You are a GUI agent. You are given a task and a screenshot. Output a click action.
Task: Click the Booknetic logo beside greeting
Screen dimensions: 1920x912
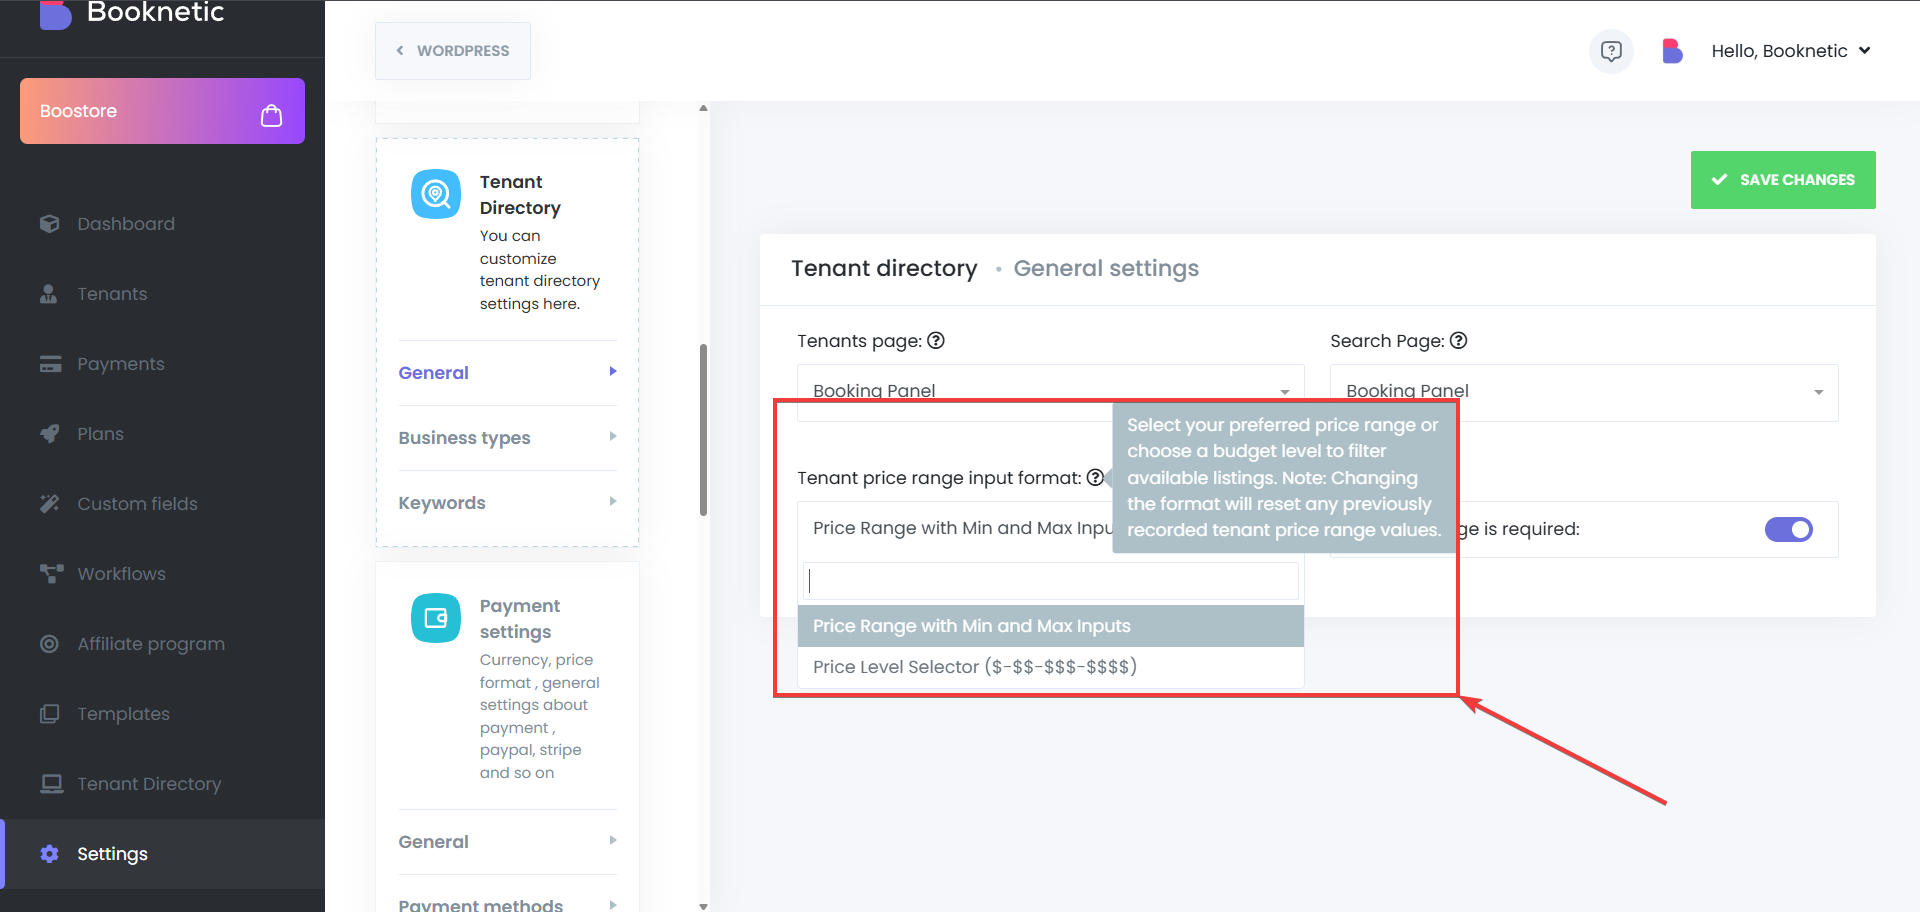click(x=1672, y=51)
